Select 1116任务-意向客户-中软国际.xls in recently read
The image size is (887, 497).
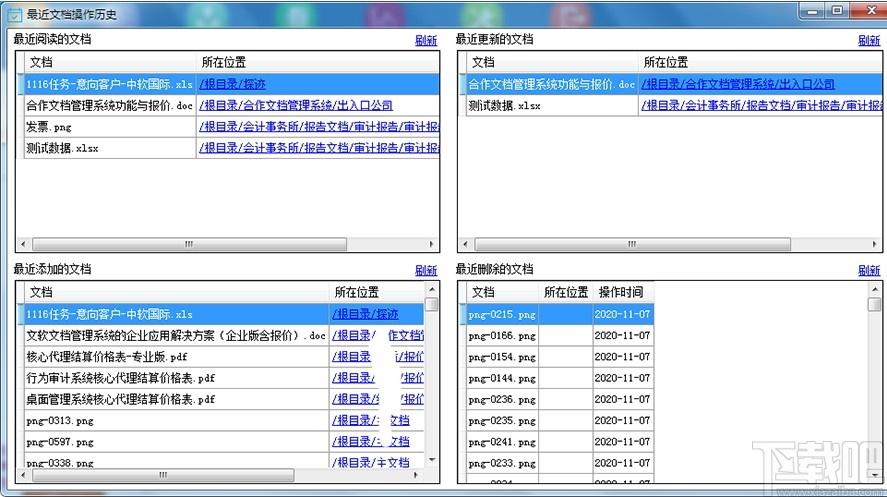(110, 84)
